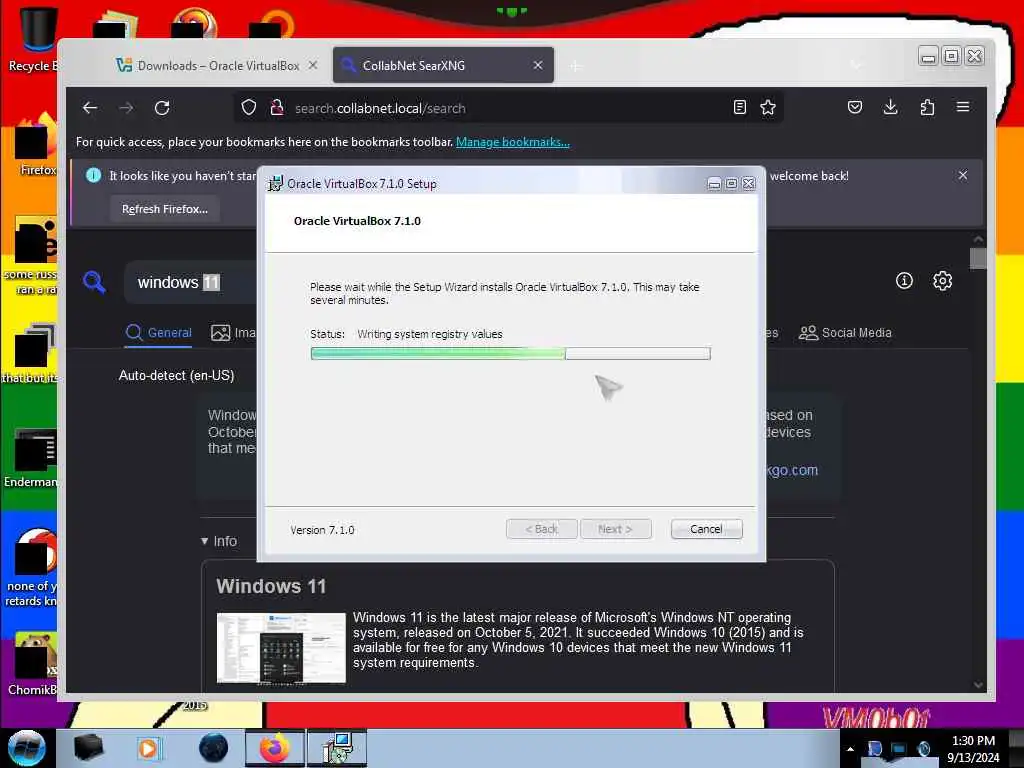The height and width of the screenshot is (768, 1024).
Task: Bookmark this page with the star
Action: pos(768,108)
